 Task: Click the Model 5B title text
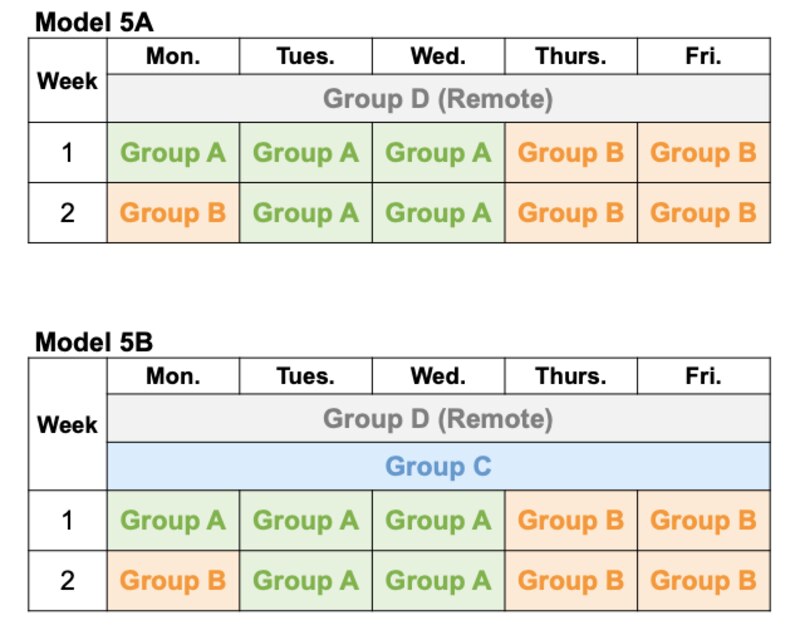(93, 342)
